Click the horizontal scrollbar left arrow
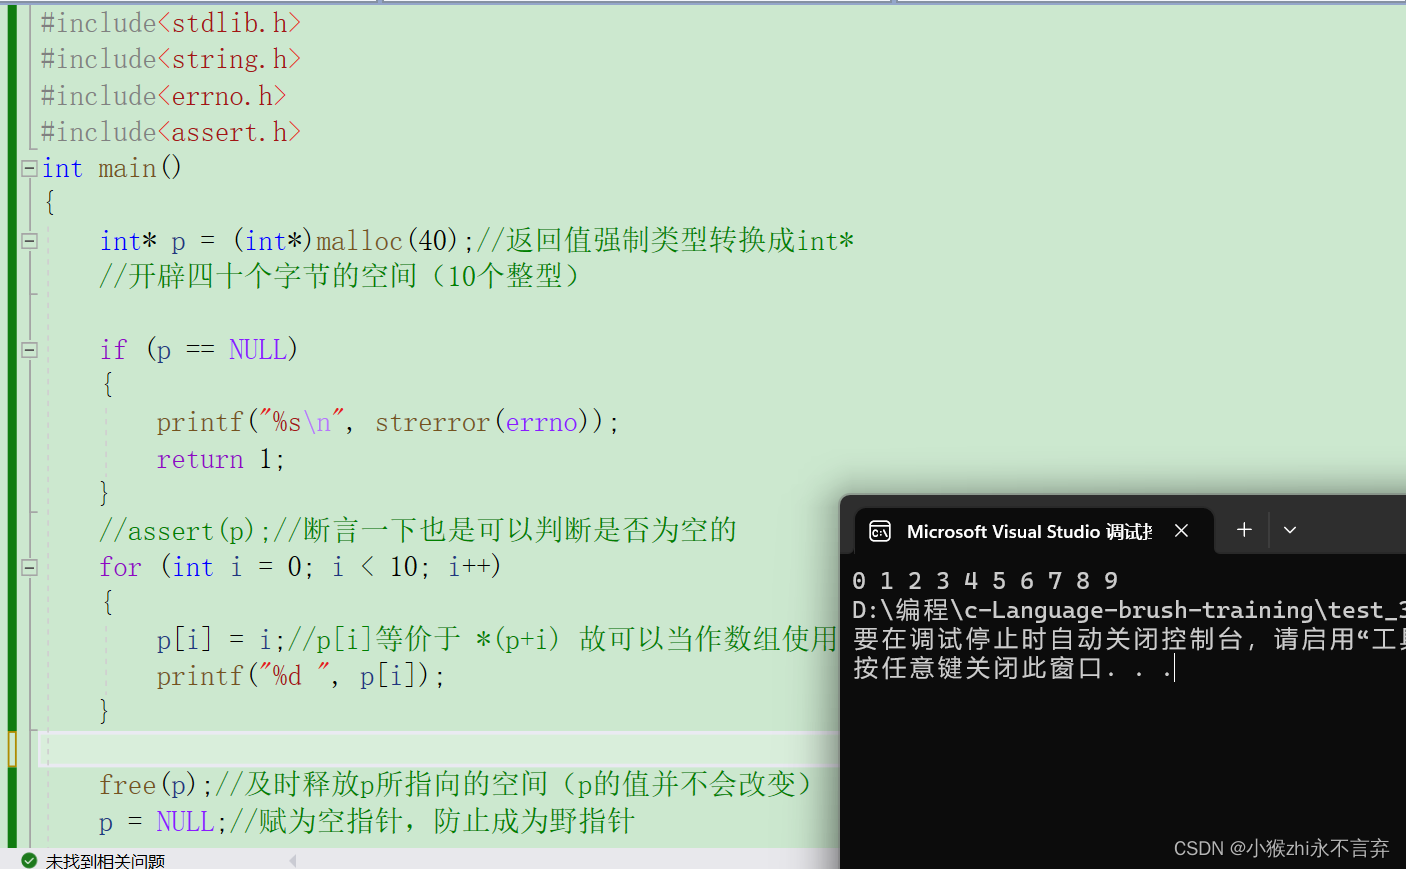 293,860
